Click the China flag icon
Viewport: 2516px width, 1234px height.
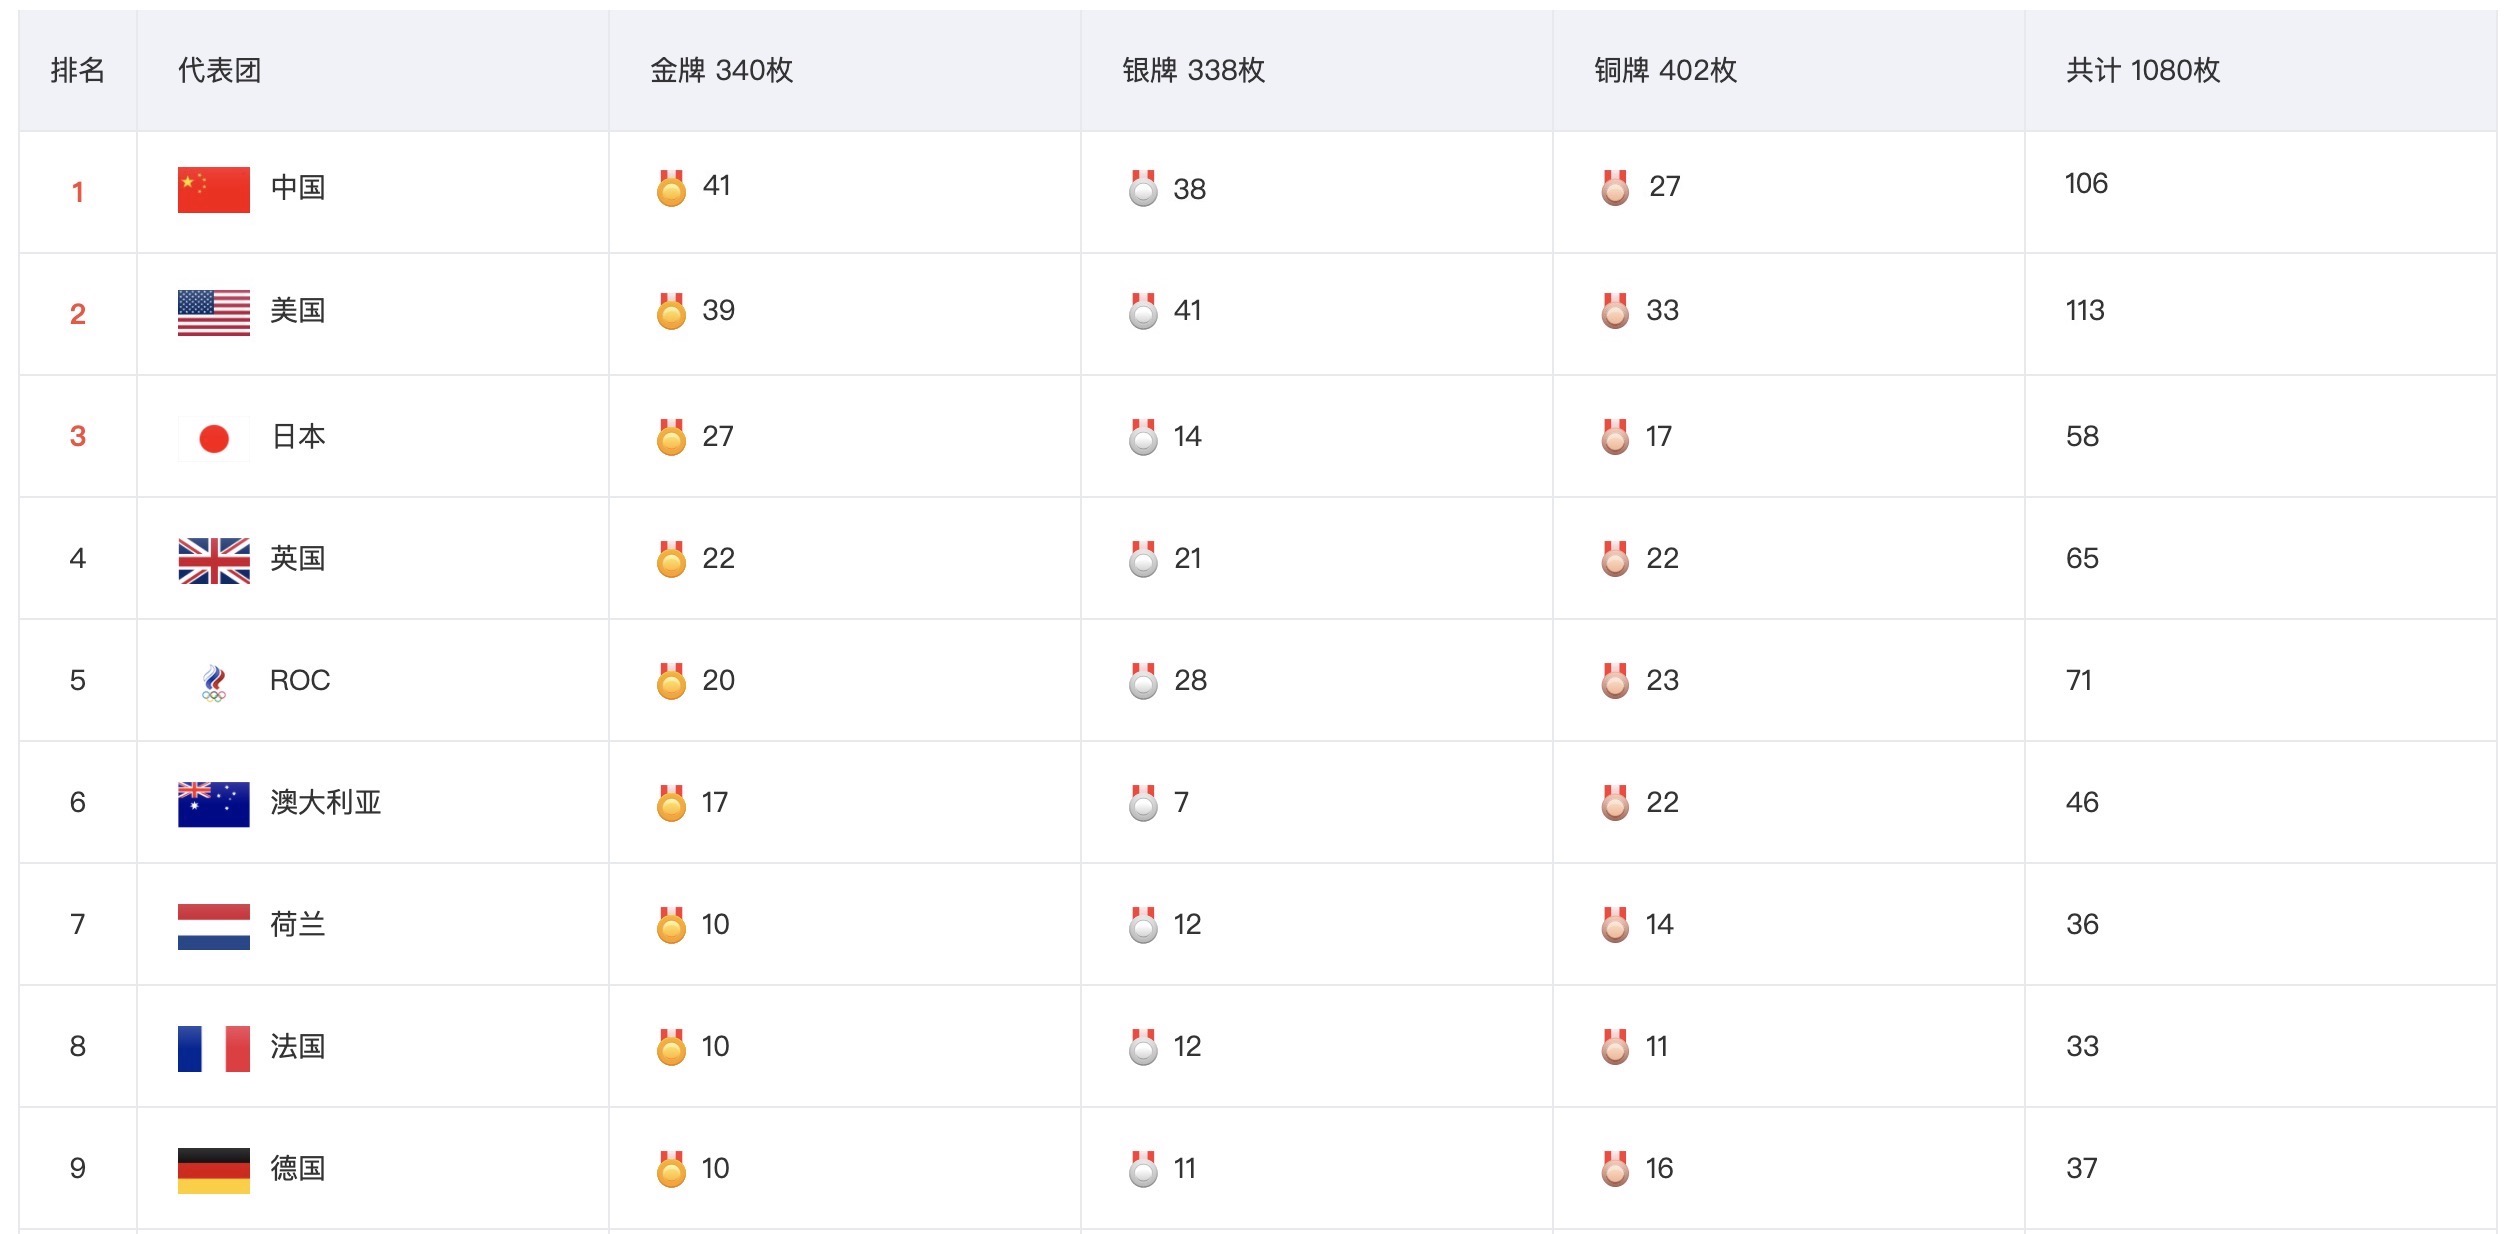coord(213,189)
